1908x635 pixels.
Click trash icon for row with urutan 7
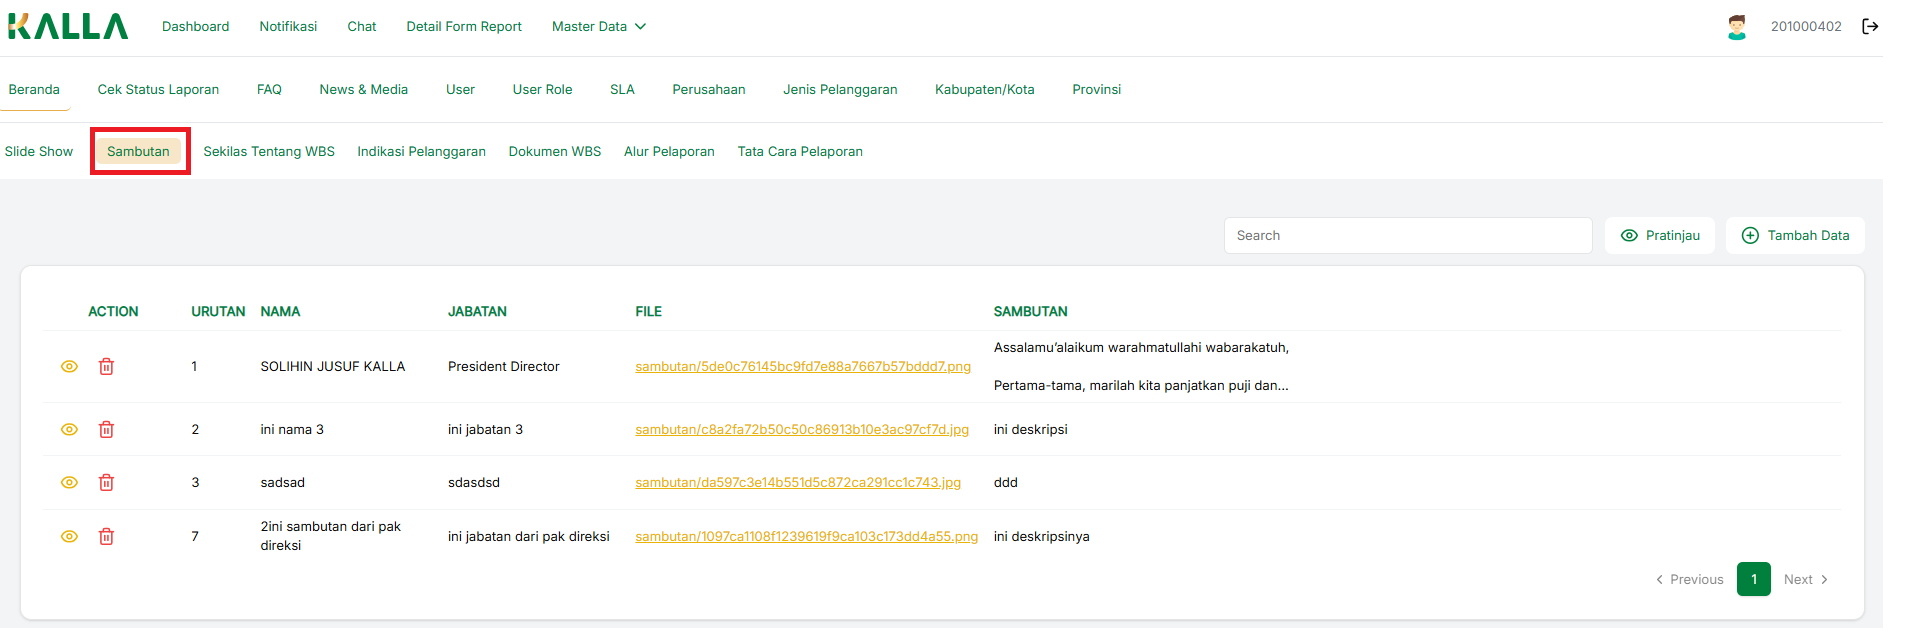[106, 537]
